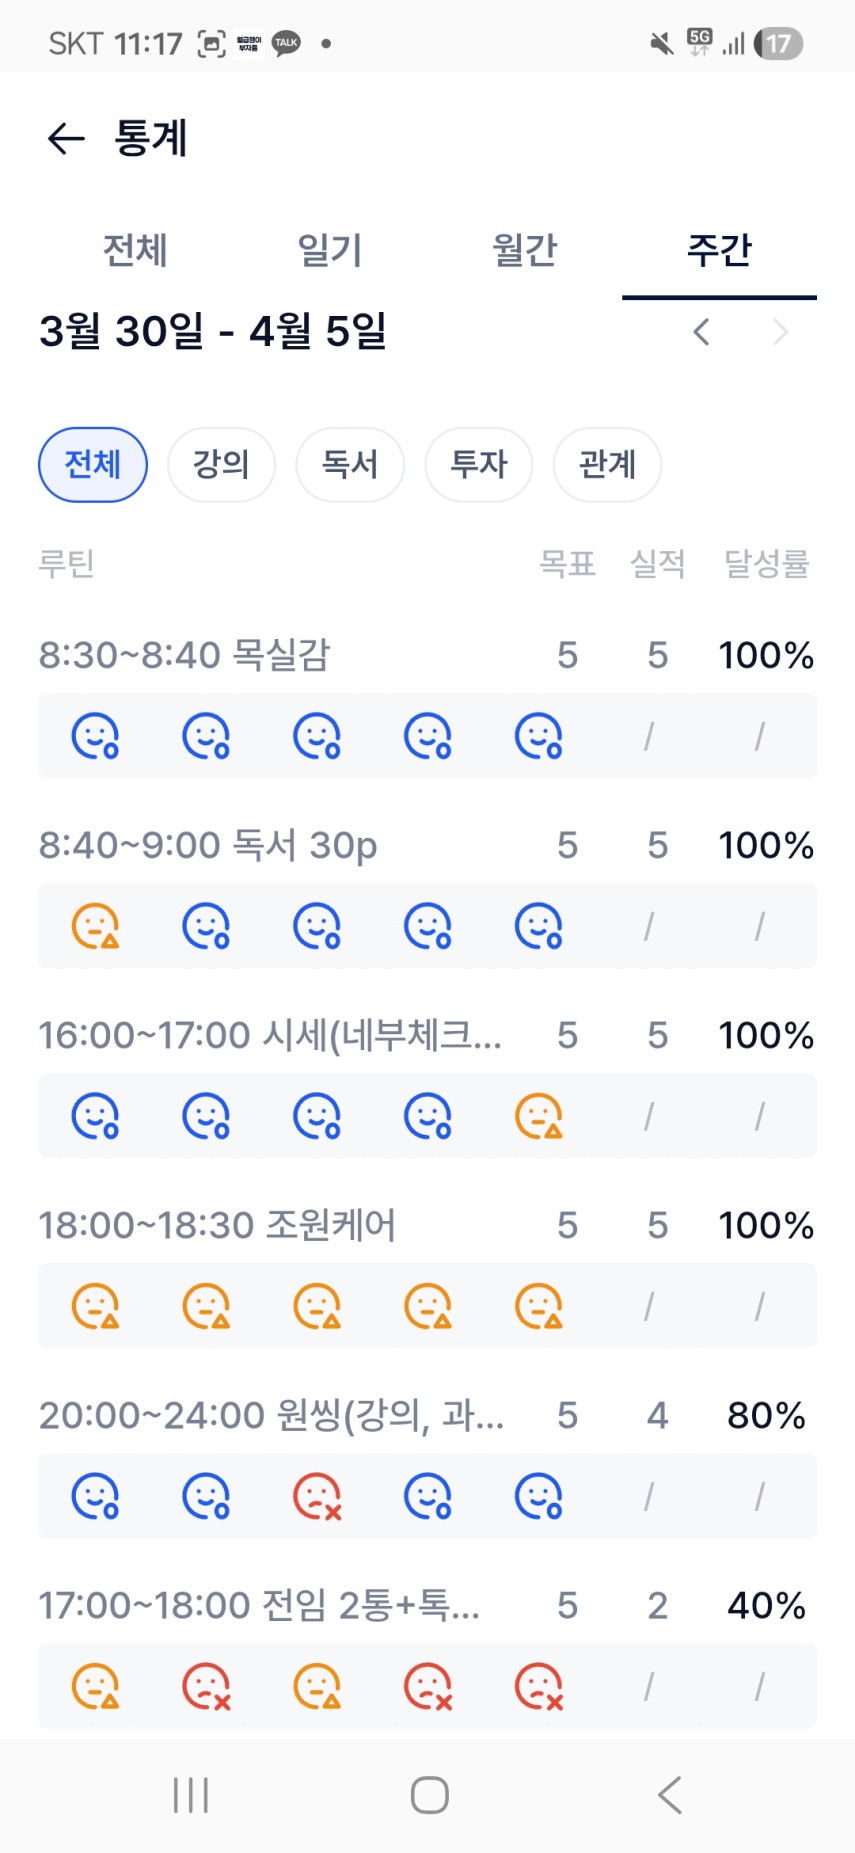This screenshot has height=1853, width=855.
Task: Select the 독서 category filter chip
Action: pos(350,465)
